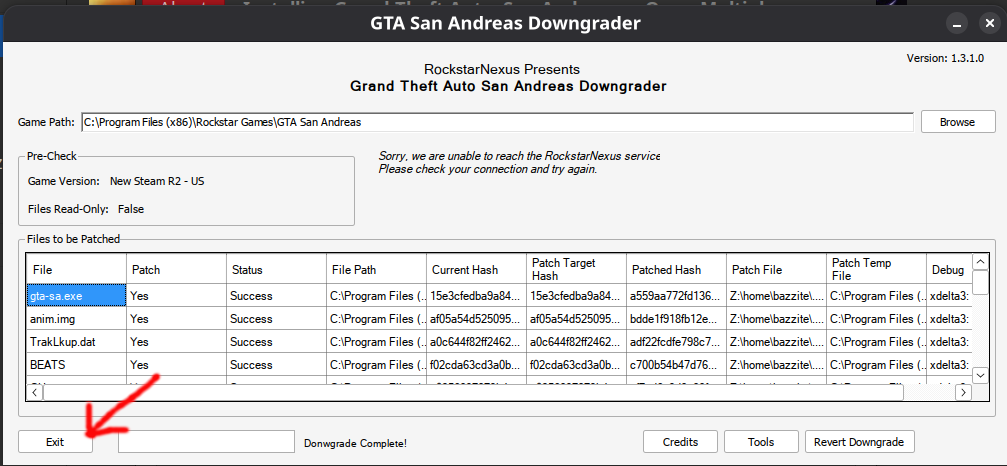Select the anim.img file cell
The height and width of the screenshot is (466, 1007).
point(76,319)
